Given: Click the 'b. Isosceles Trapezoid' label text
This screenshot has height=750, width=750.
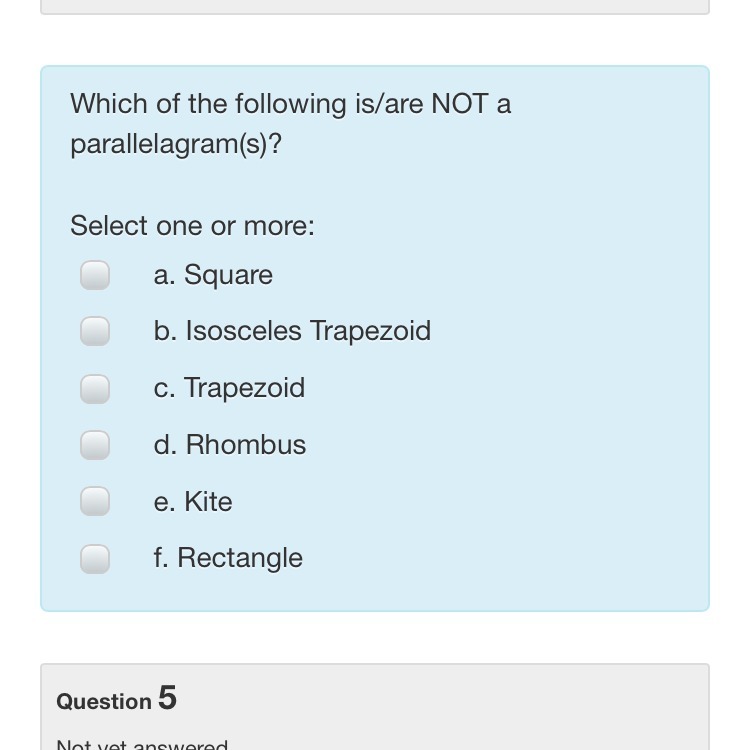Looking at the screenshot, I should [x=292, y=331].
